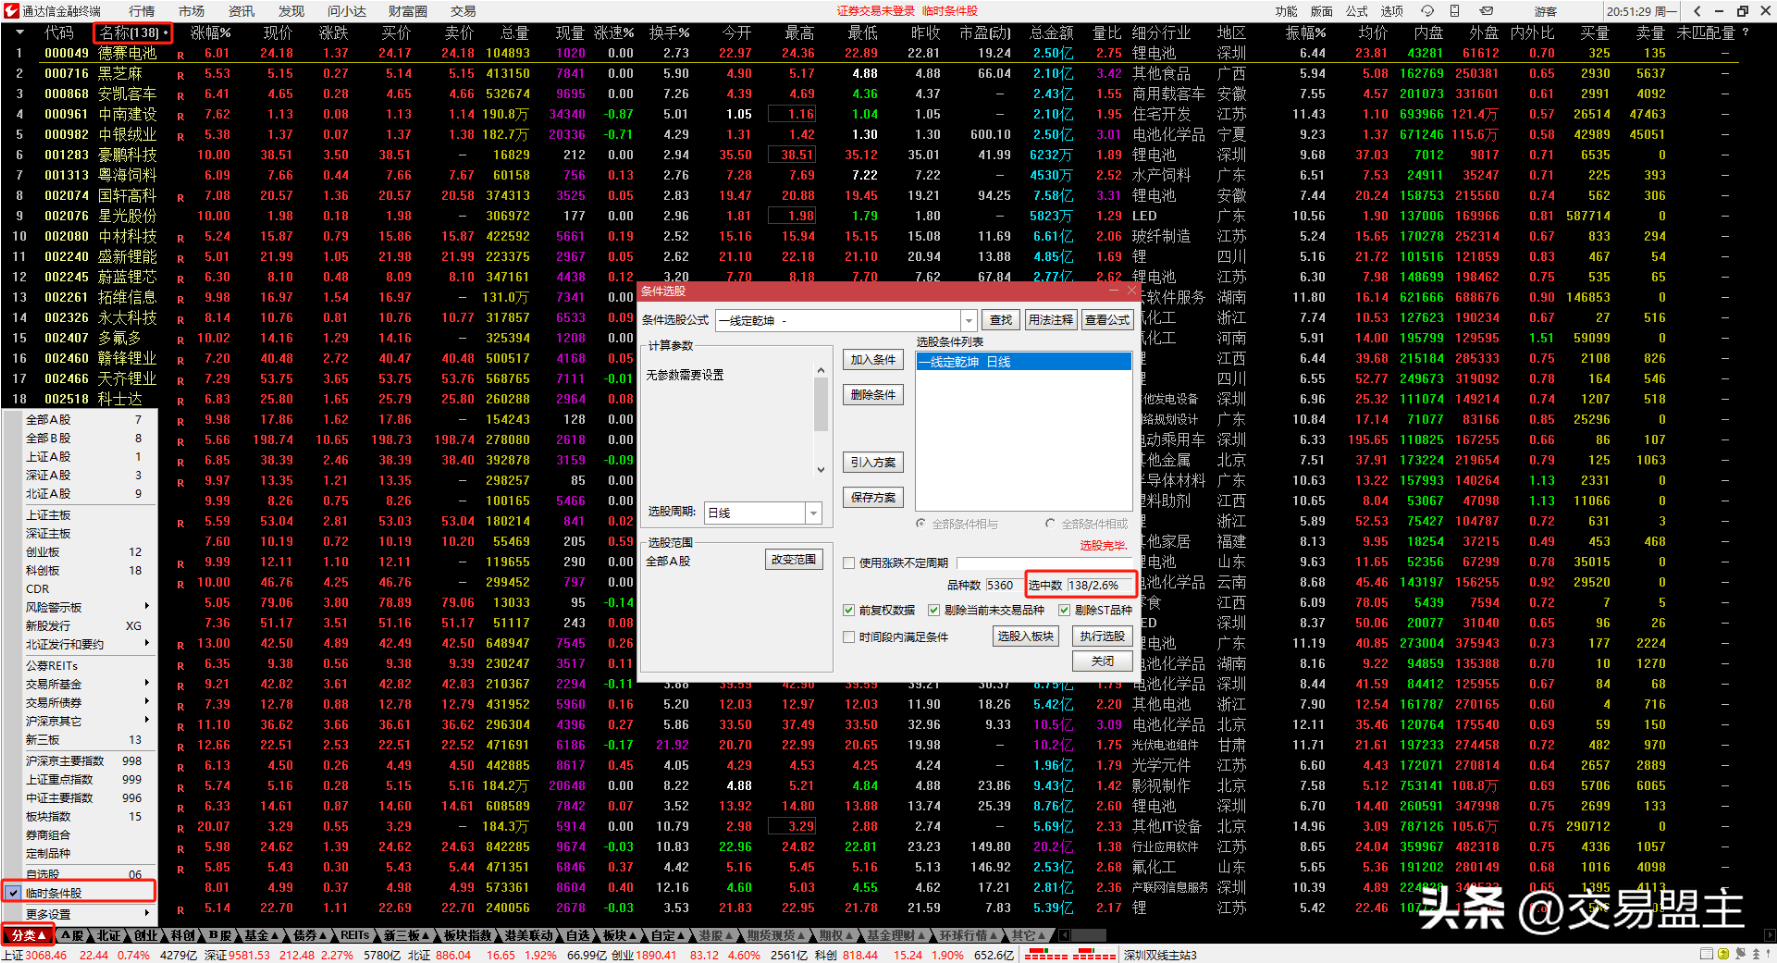Click the R marker beside 德赛电池
Screen dimensions: 1777x963
pyautogui.click(x=180, y=54)
